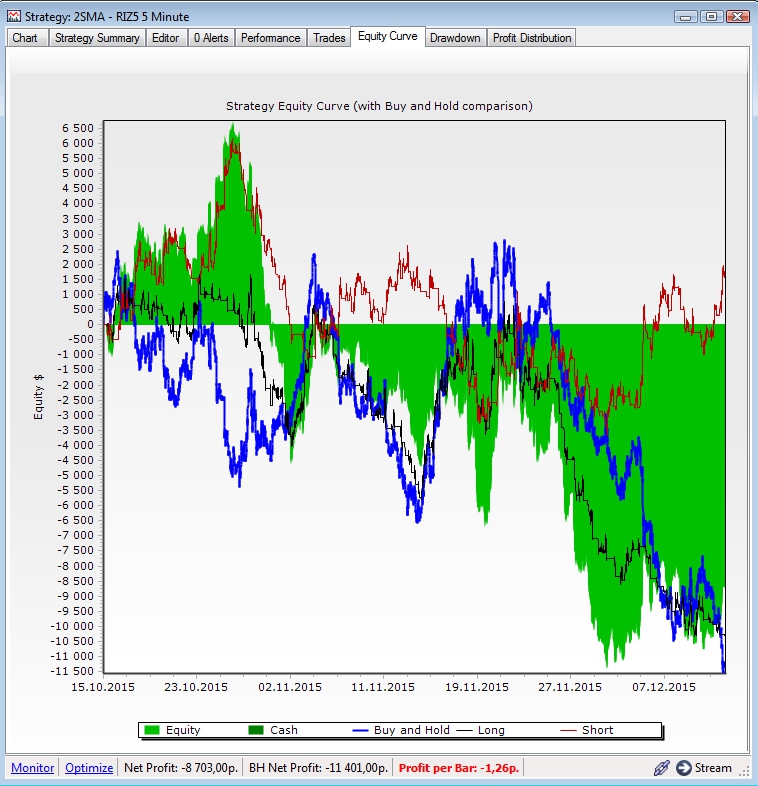Click the Stream label in status bar
The height and width of the screenshot is (786, 758).
click(x=713, y=768)
